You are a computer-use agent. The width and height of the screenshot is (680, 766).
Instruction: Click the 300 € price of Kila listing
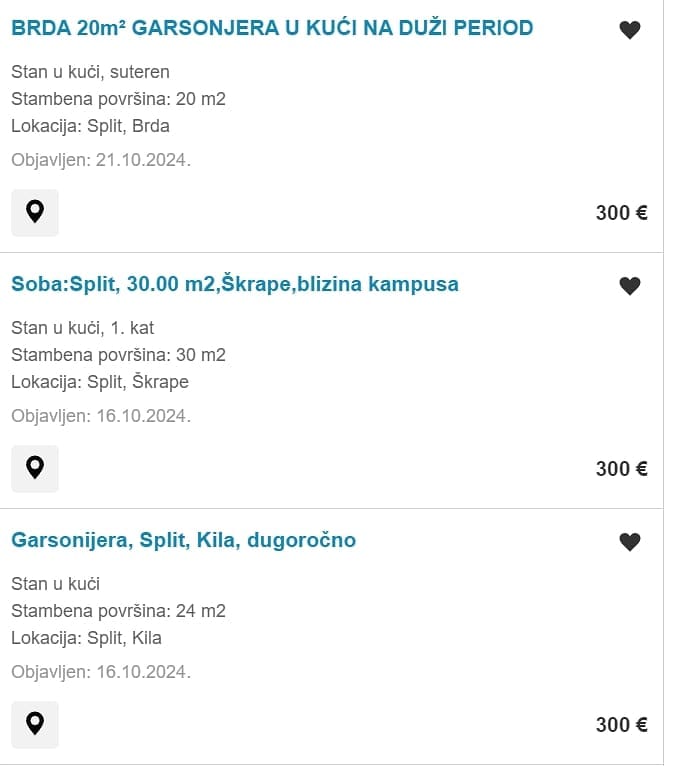[621, 724]
